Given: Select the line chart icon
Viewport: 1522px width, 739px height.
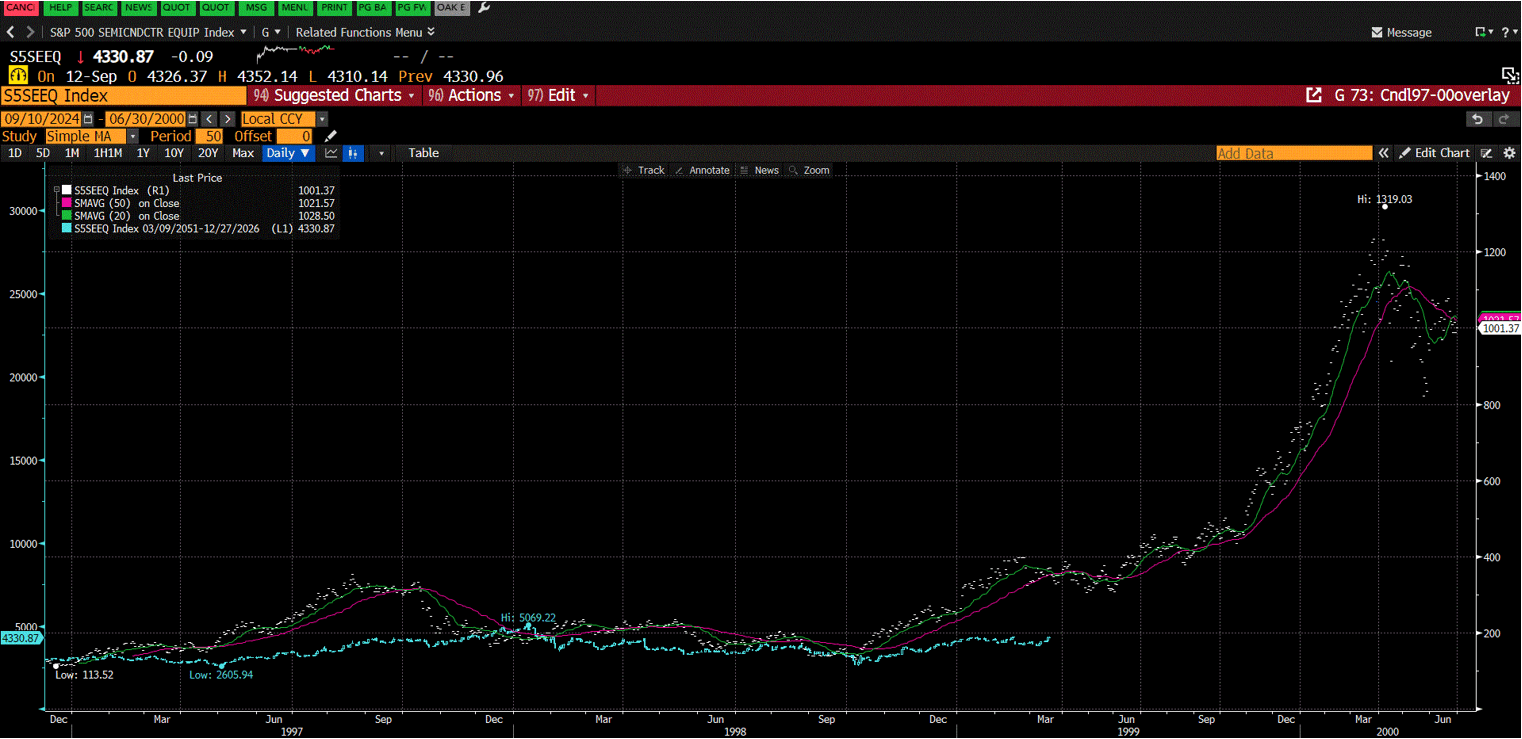Looking at the screenshot, I should 330,153.
